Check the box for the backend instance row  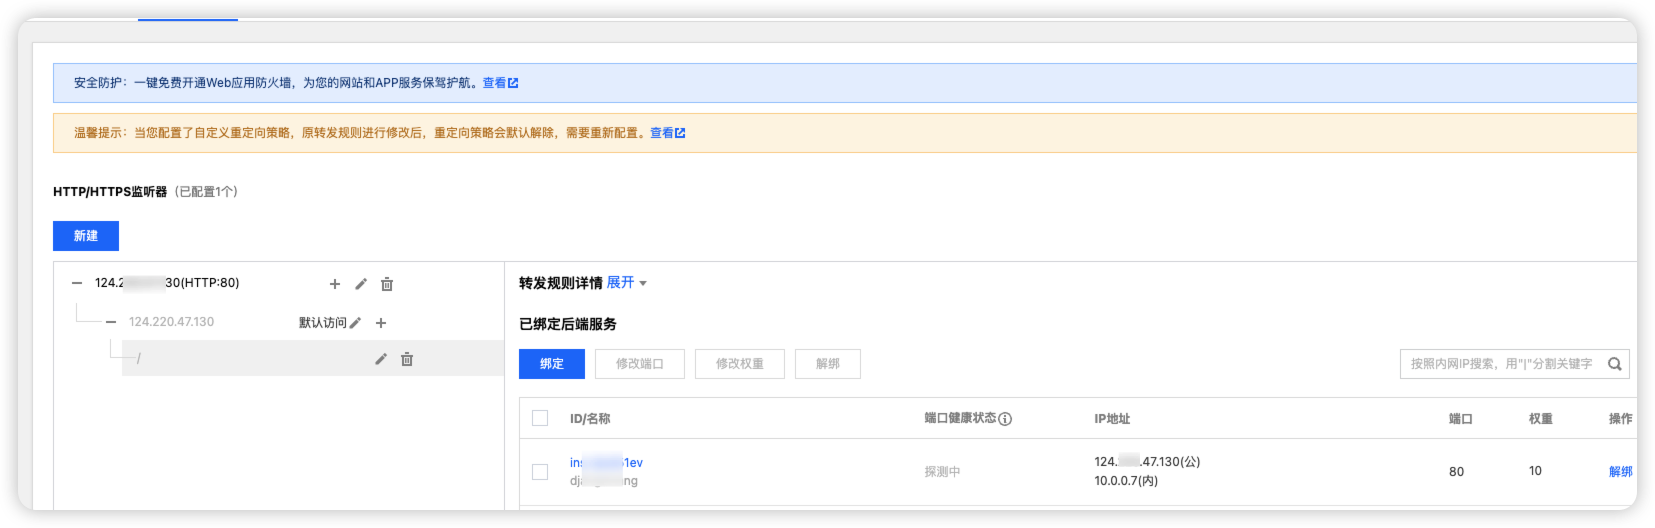pos(540,471)
